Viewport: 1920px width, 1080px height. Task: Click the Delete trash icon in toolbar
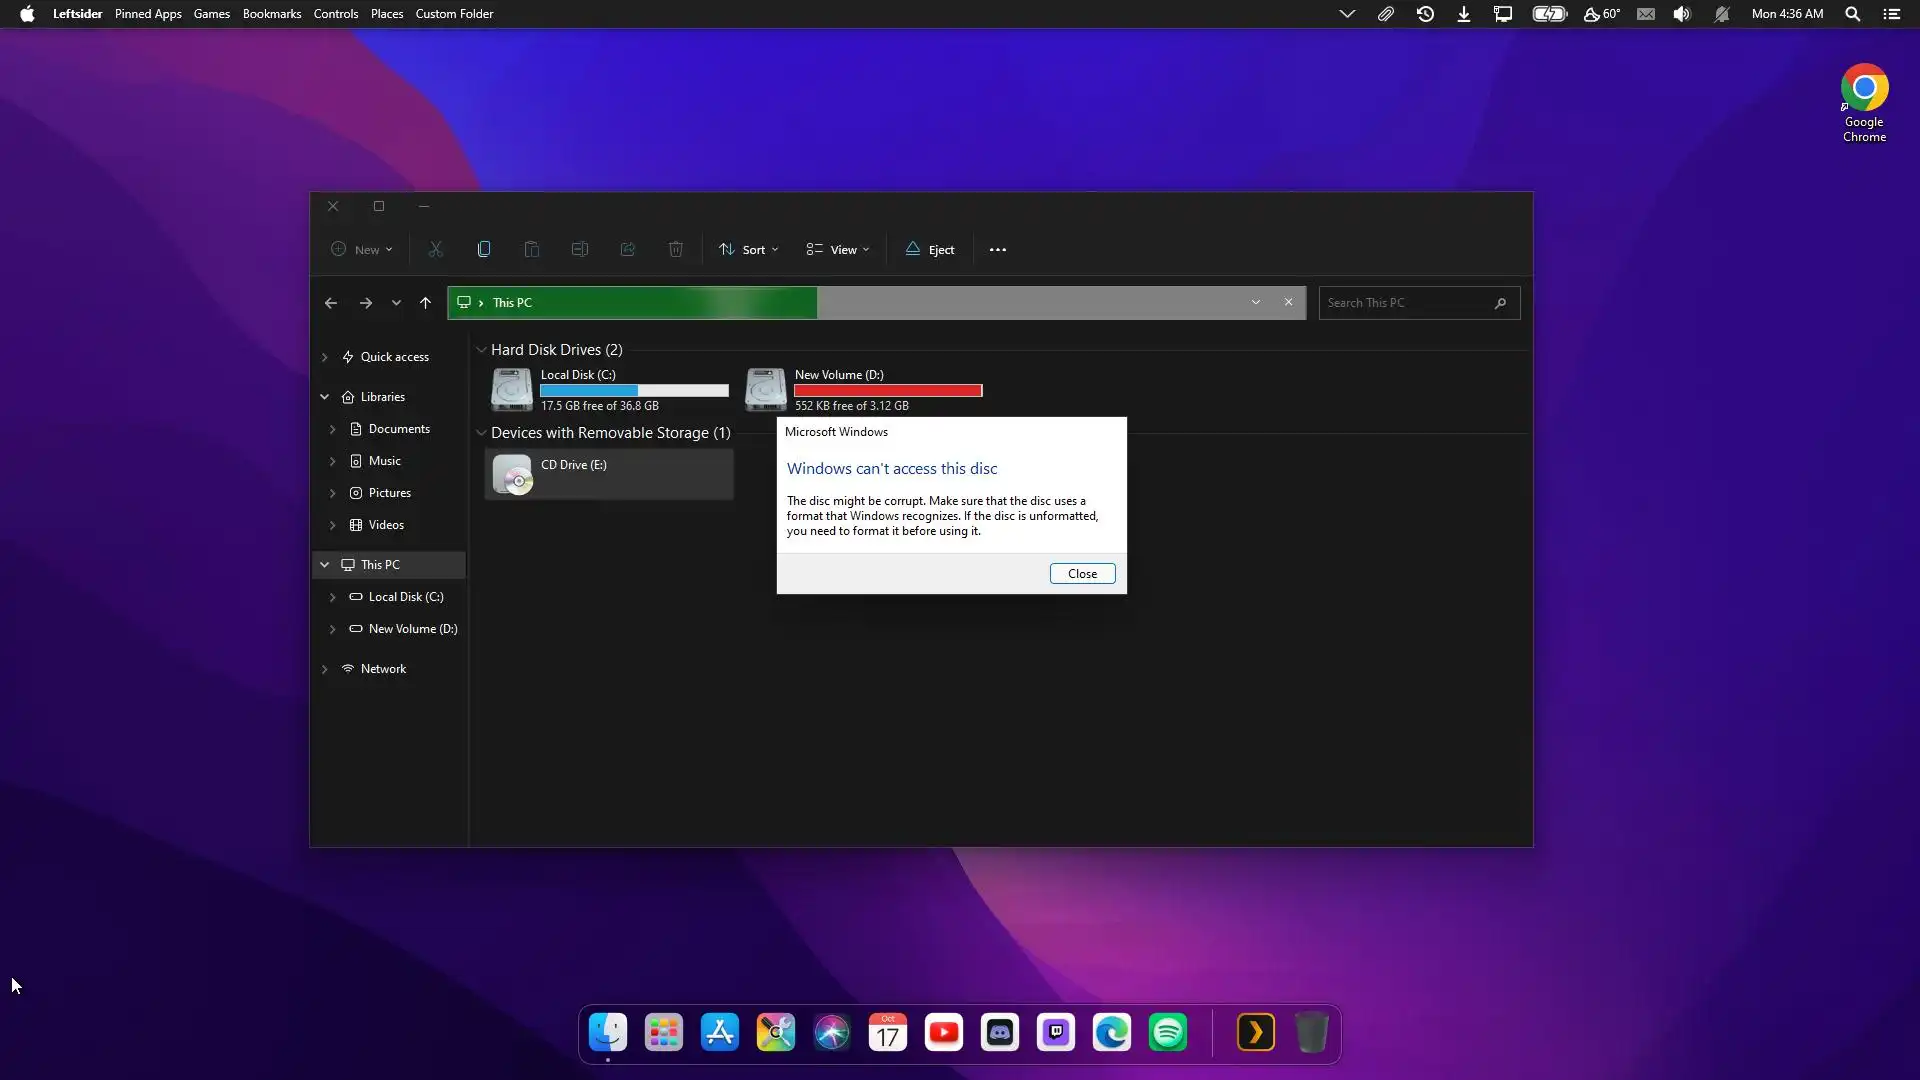676,249
